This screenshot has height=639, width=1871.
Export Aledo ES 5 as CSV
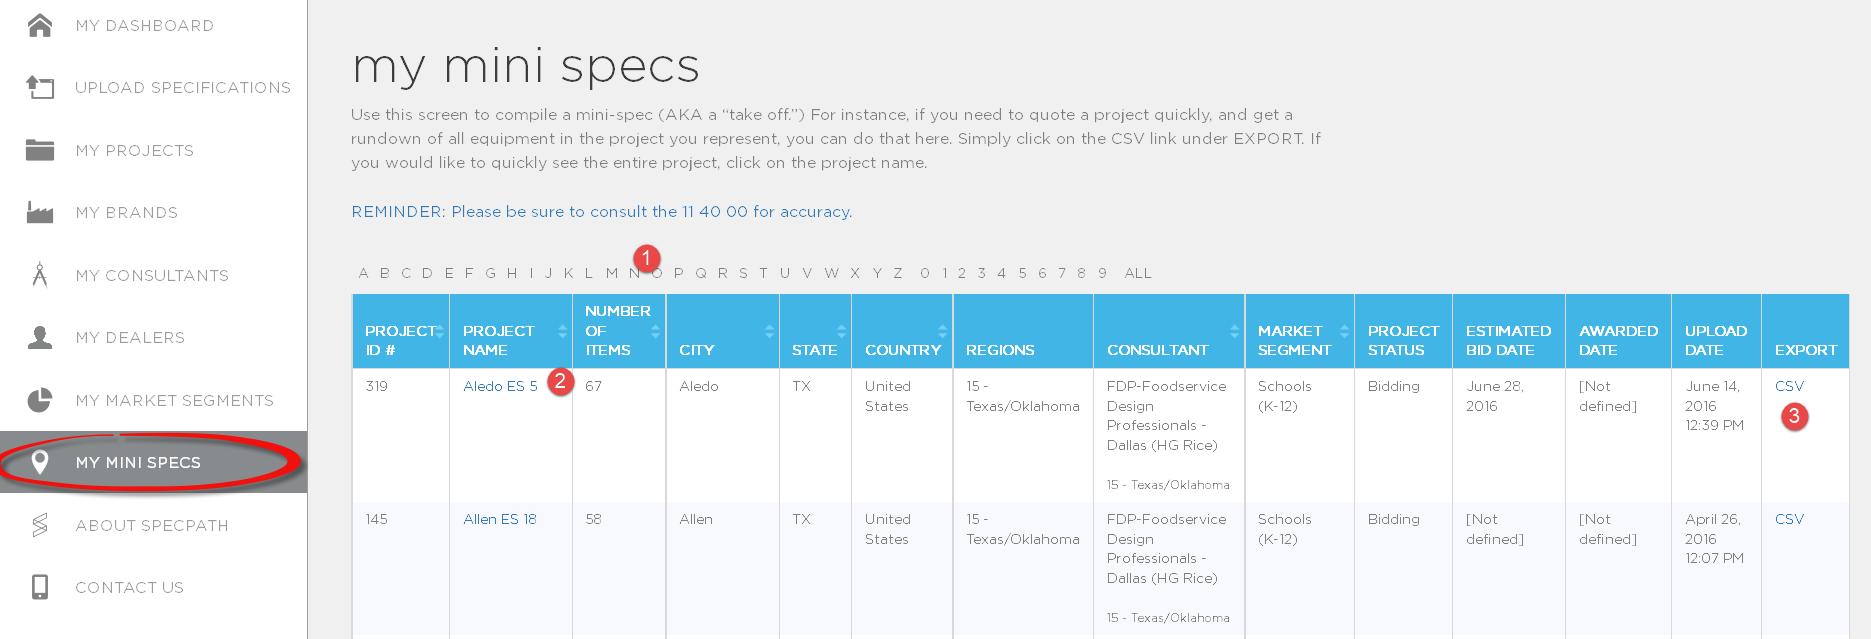coord(1789,386)
